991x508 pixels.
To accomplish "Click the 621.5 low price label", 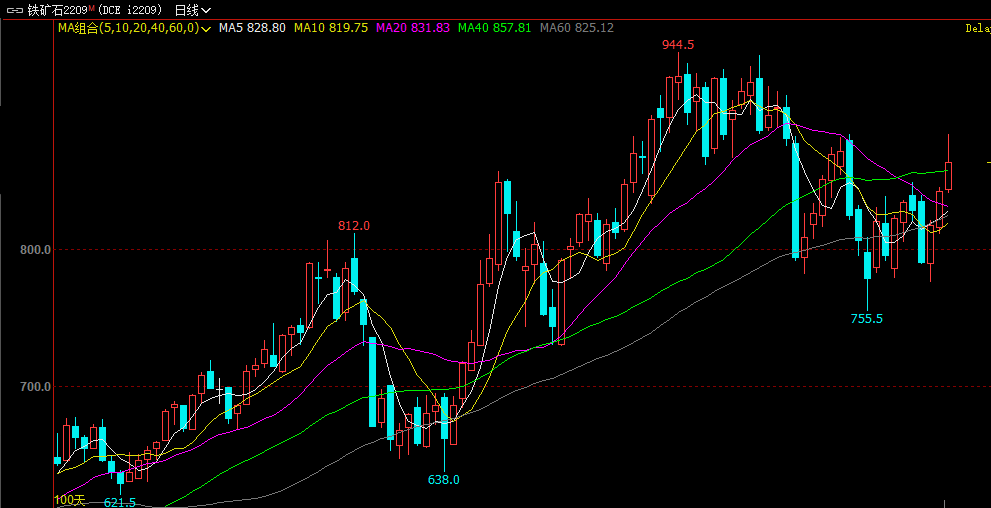I will click(119, 502).
